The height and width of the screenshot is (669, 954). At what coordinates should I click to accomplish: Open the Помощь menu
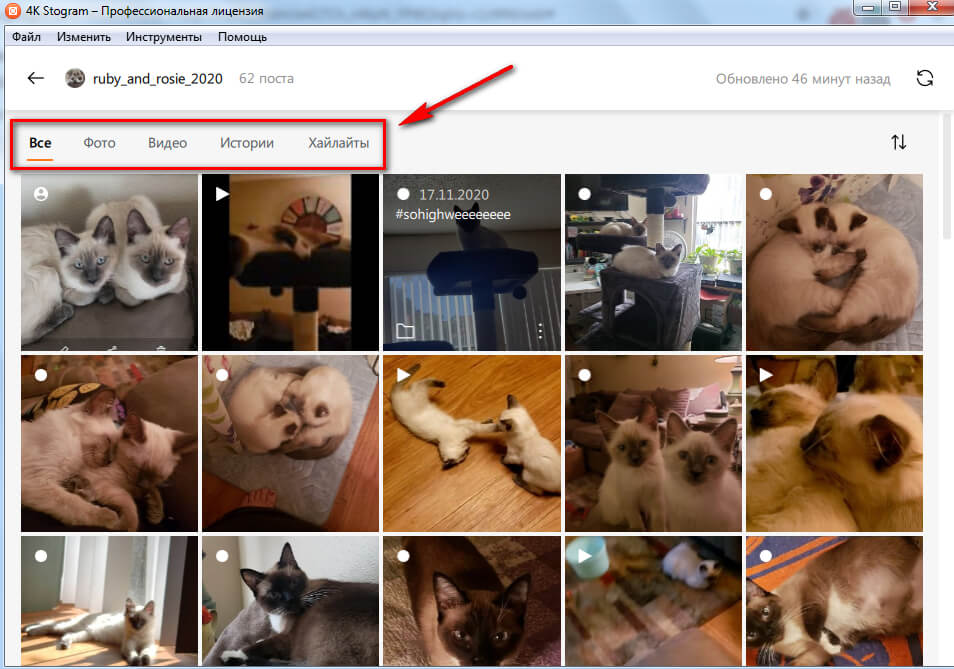[242, 37]
